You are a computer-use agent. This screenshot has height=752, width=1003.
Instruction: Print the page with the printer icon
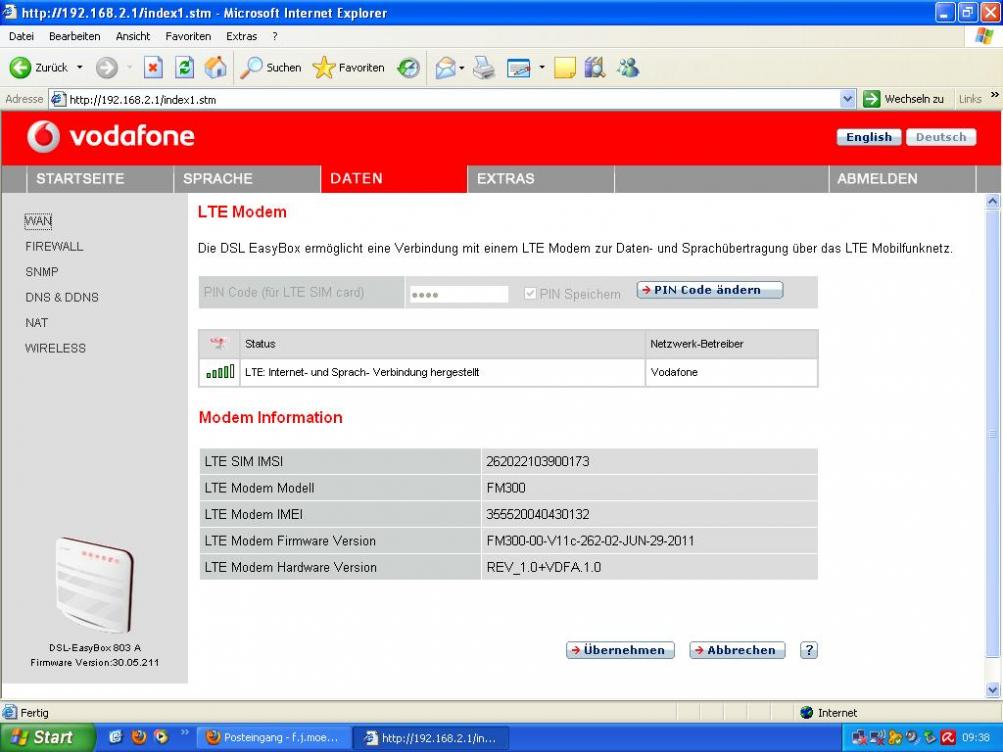484,67
